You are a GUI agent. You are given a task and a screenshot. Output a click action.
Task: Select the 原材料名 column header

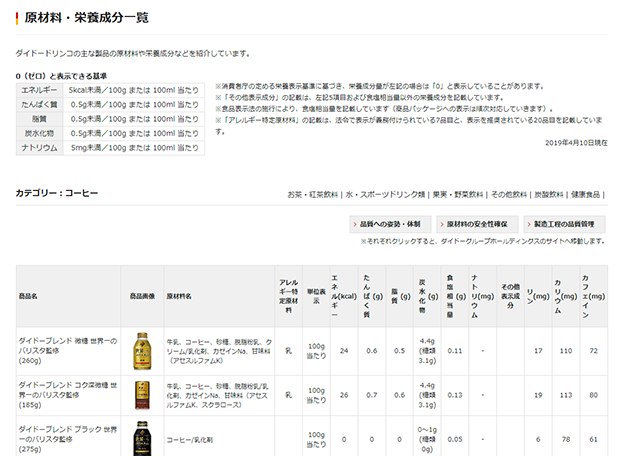click(180, 296)
